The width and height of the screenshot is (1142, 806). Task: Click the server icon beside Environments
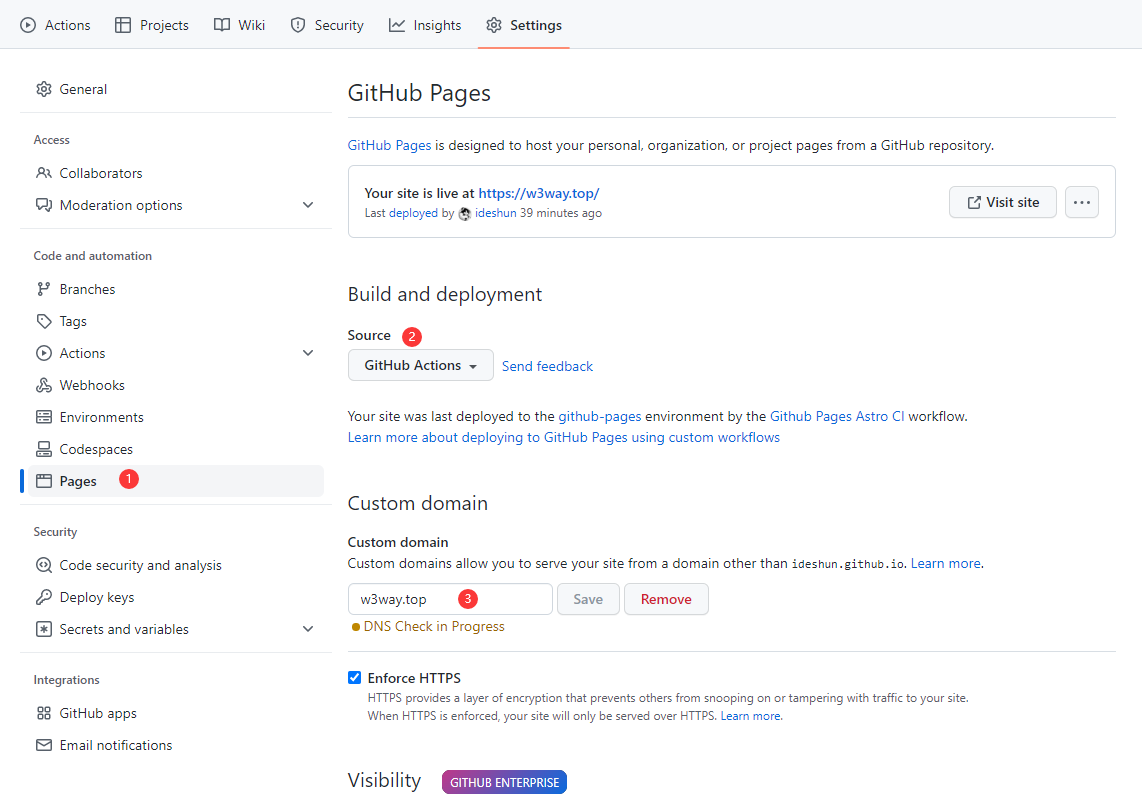coord(44,417)
